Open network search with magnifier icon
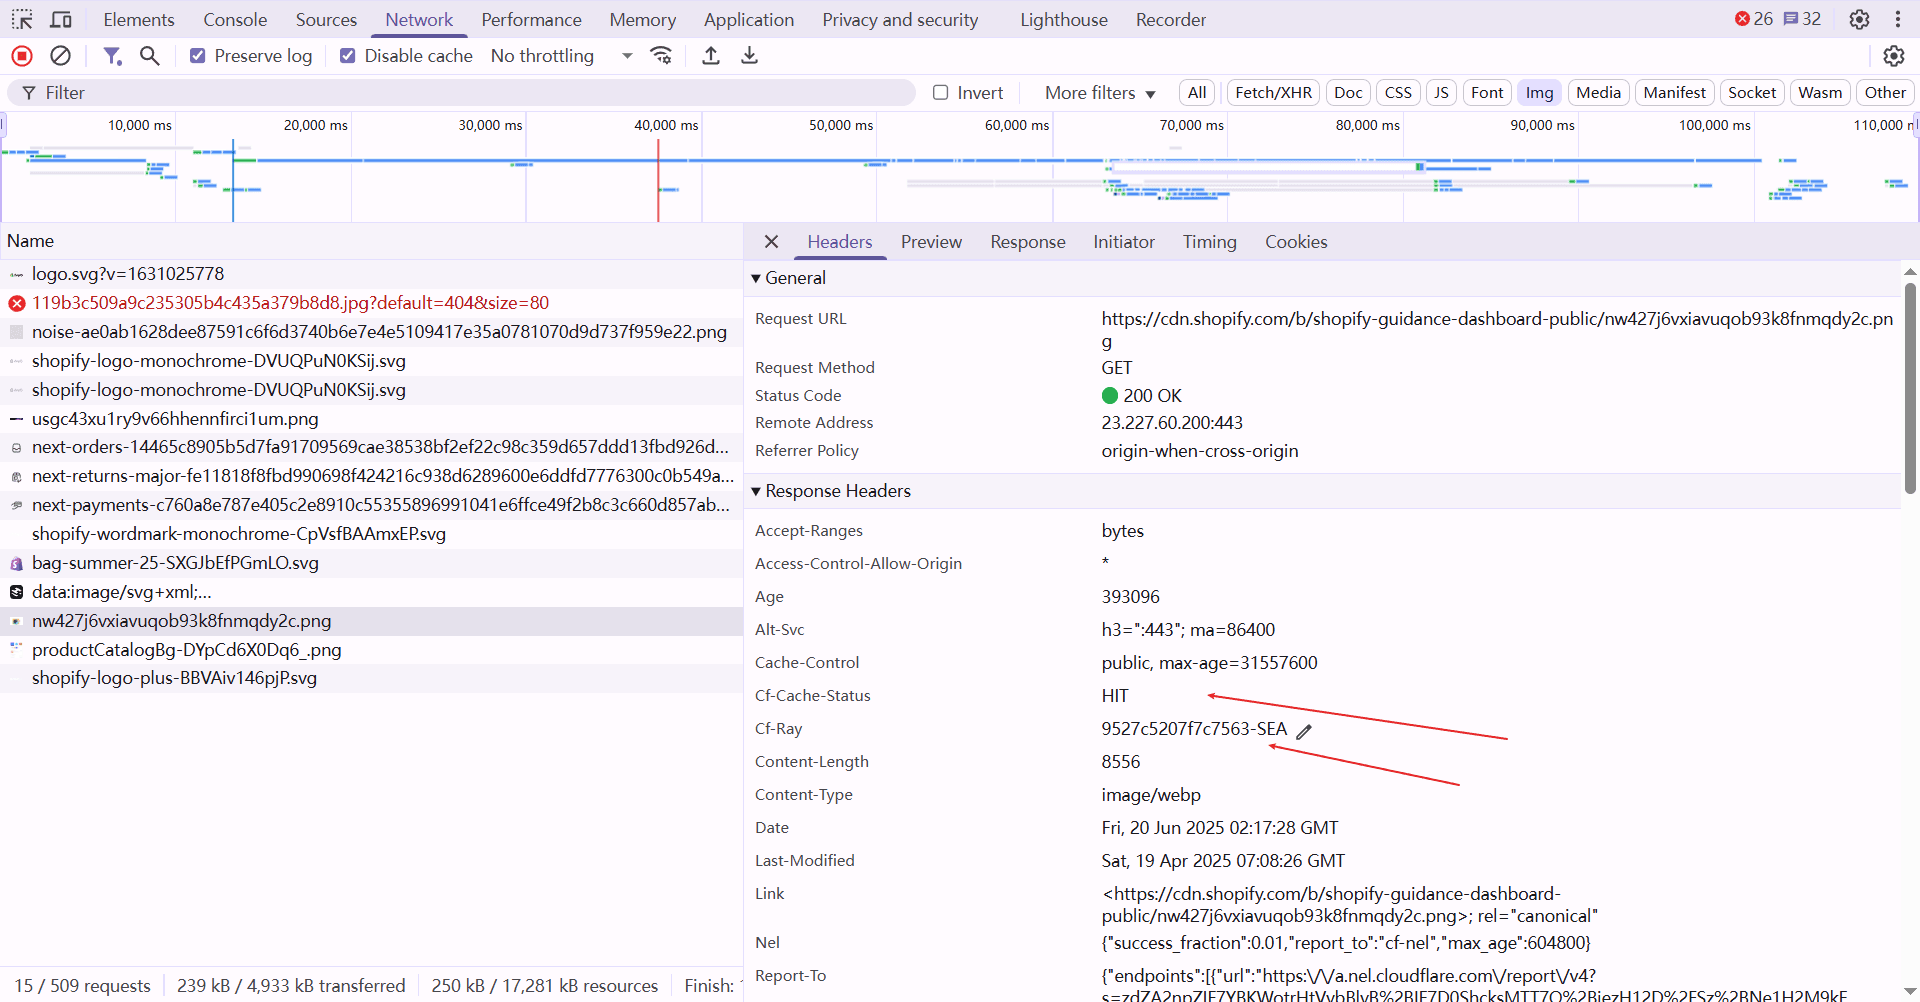This screenshot has height=1002, width=1920. (x=150, y=56)
